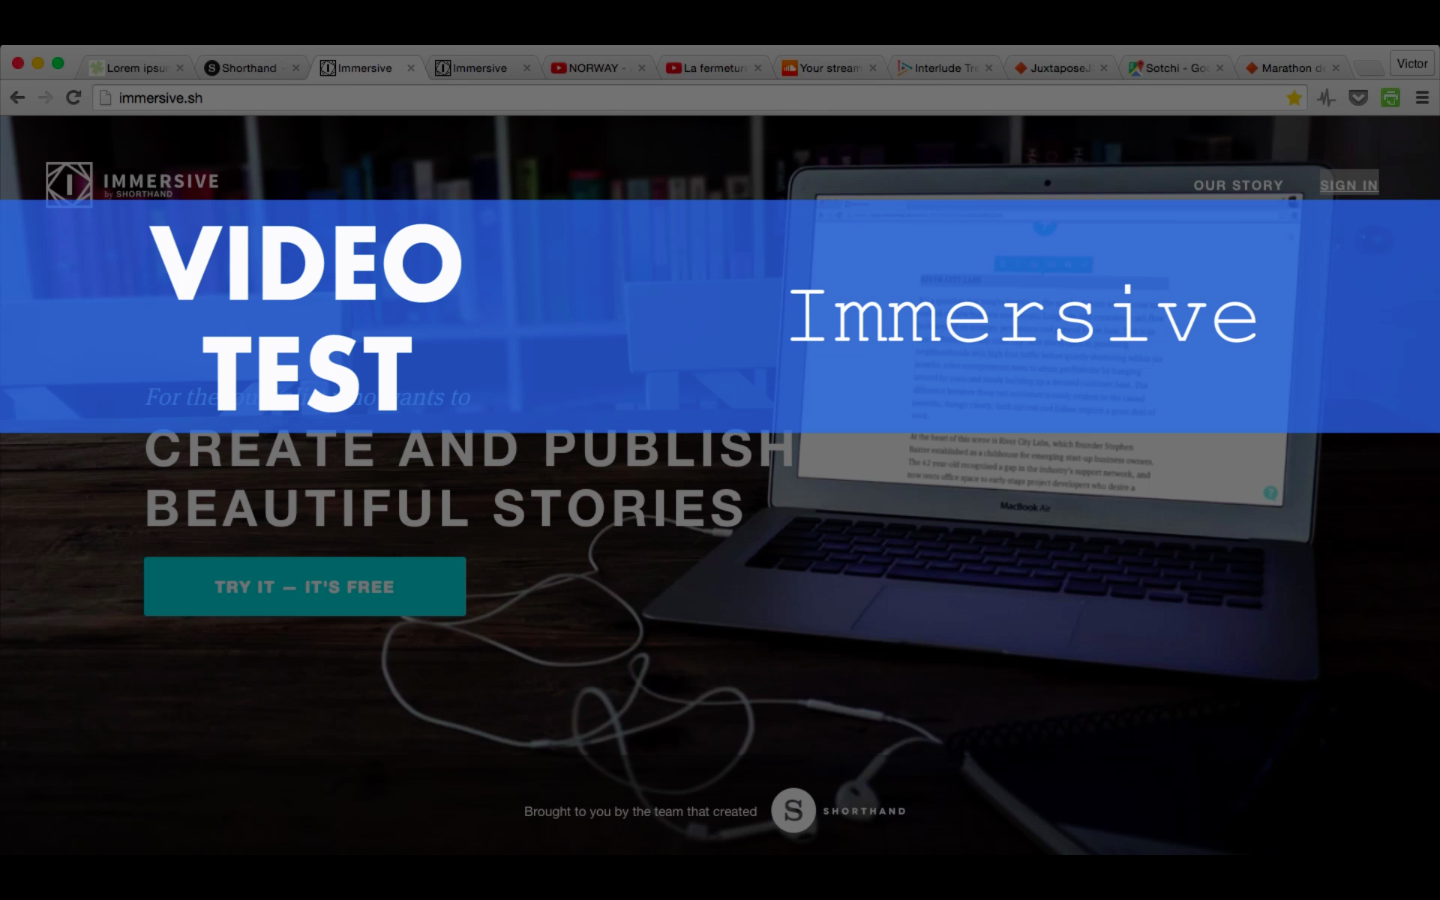Image resolution: width=1440 pixels, height=900 pixels.
Task: Close the Sotchi Google Maps tab
Action: [1220, 68]
